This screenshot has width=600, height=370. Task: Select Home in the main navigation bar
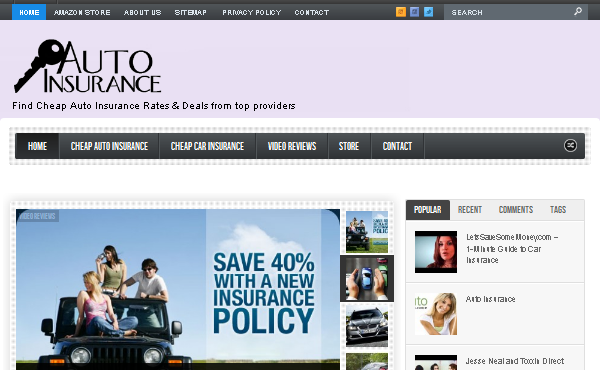(37, 146)
